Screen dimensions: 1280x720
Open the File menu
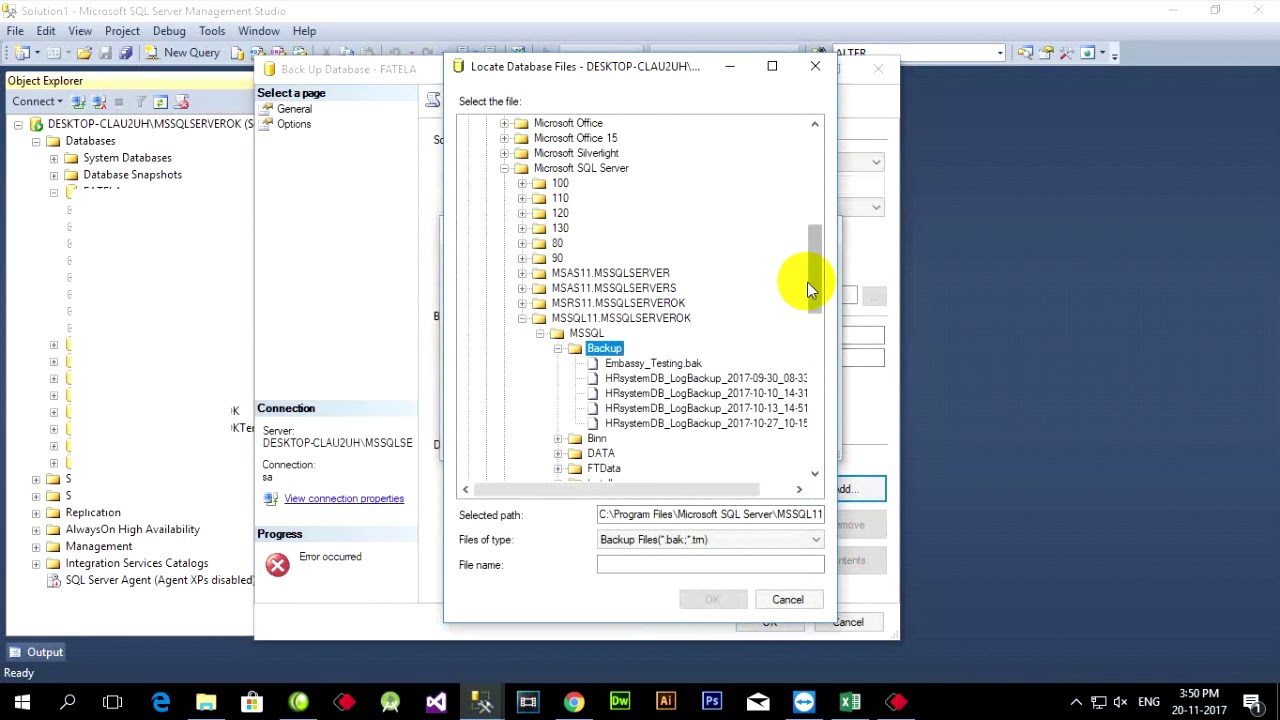coord(15,31)
